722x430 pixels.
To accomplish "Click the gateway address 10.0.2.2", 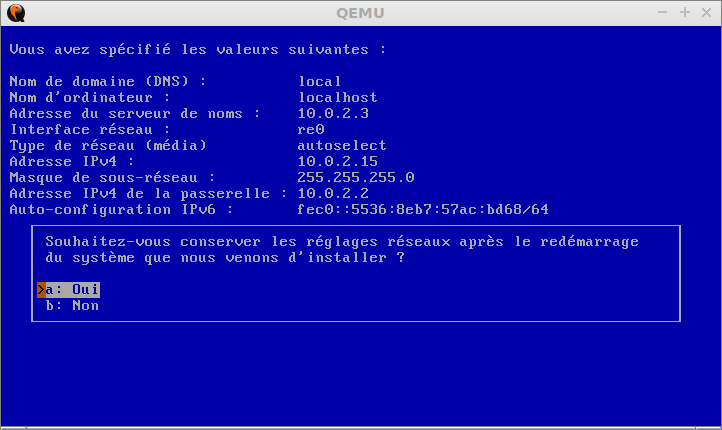I will 333,193.
